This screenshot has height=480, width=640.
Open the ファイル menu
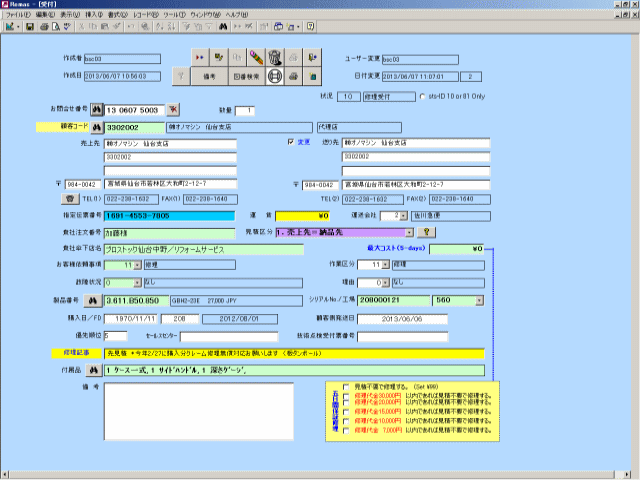19,16
